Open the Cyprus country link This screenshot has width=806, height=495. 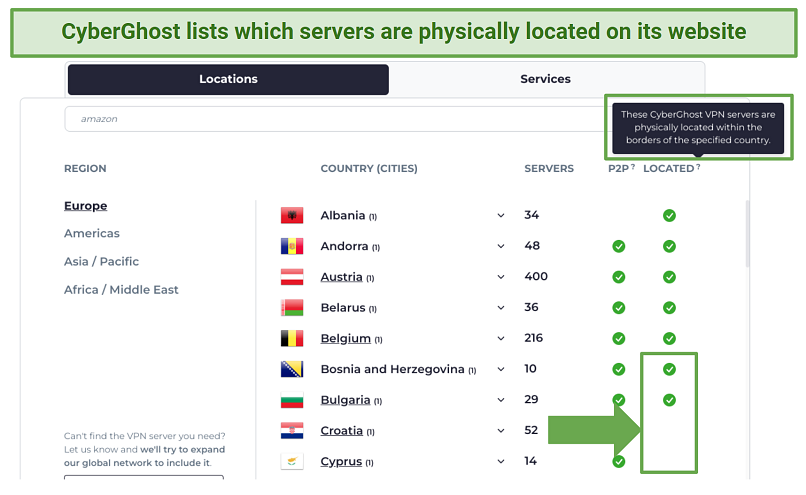point(341,462)
